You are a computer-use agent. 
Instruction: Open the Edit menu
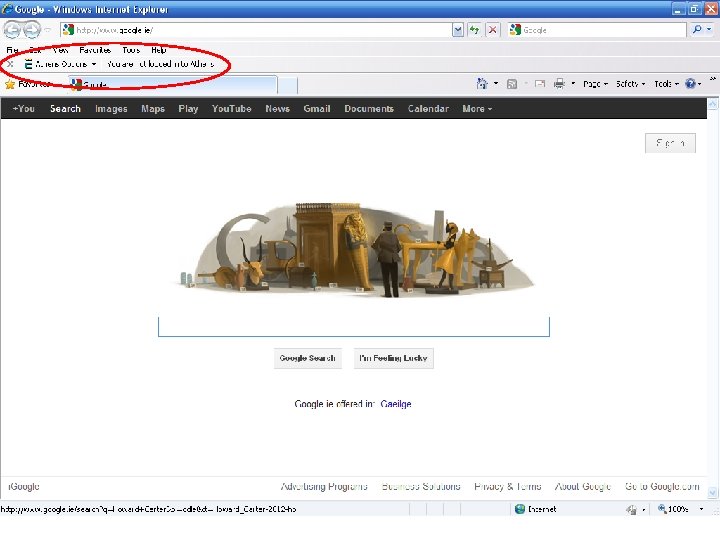tap(35, 50)
